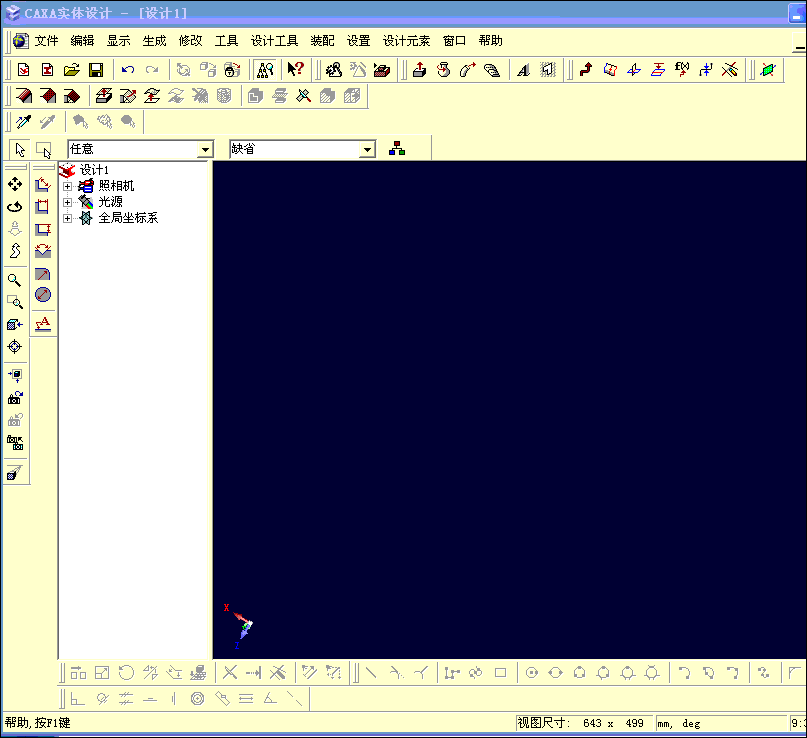
Task: Select 全局坐标系 in the design tree
Action: pos(128,218)
